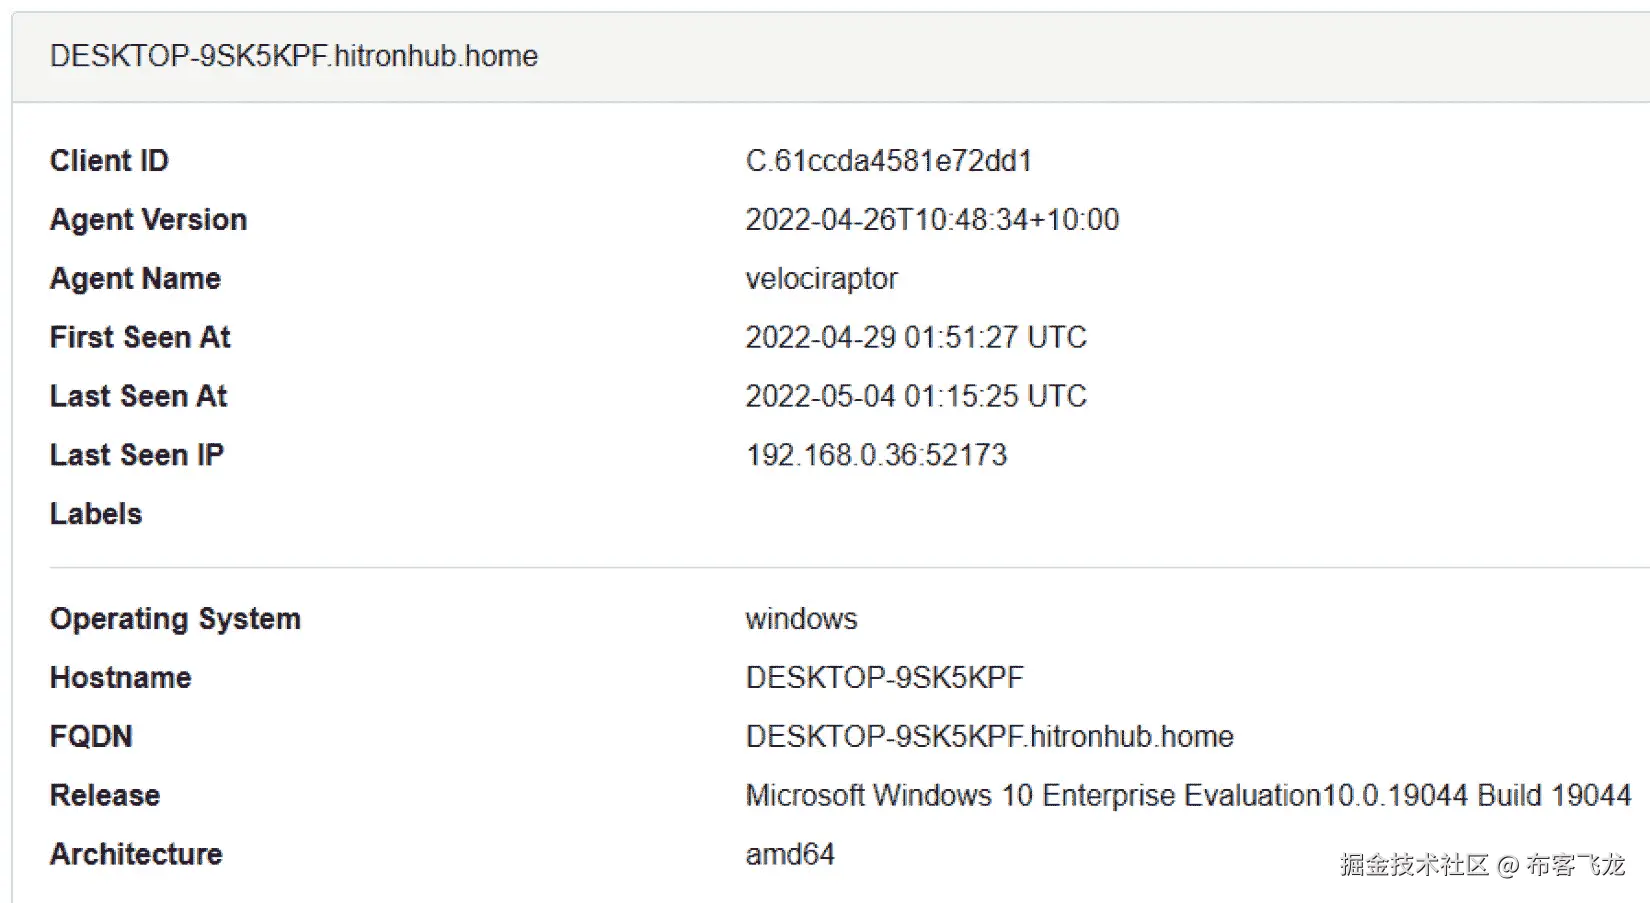The width and height of the screenshot is (1650, 903).
Task: Click the First Seen At timestamp value
Action: click(915, 338)
